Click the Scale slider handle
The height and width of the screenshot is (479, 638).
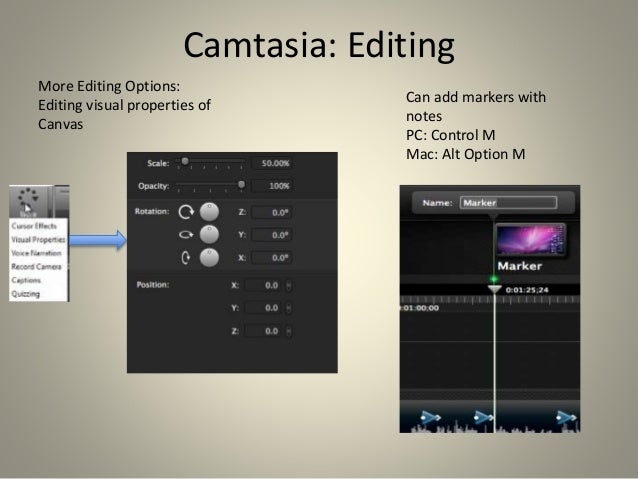(x=185, y=162)
